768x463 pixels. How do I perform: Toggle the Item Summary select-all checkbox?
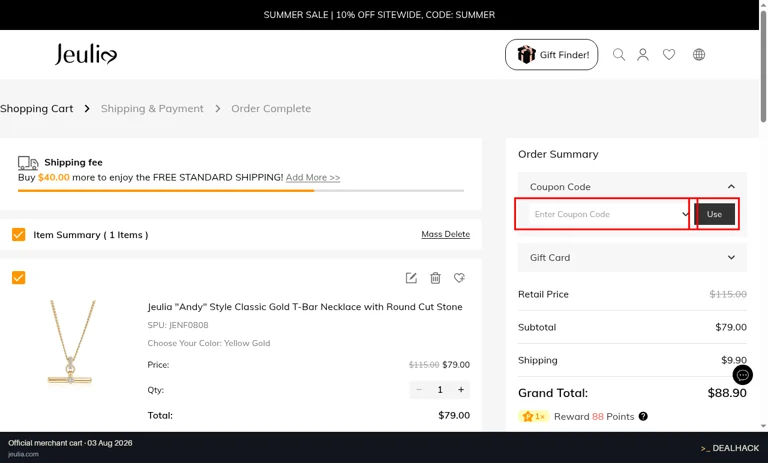click(x=19, y=235)
